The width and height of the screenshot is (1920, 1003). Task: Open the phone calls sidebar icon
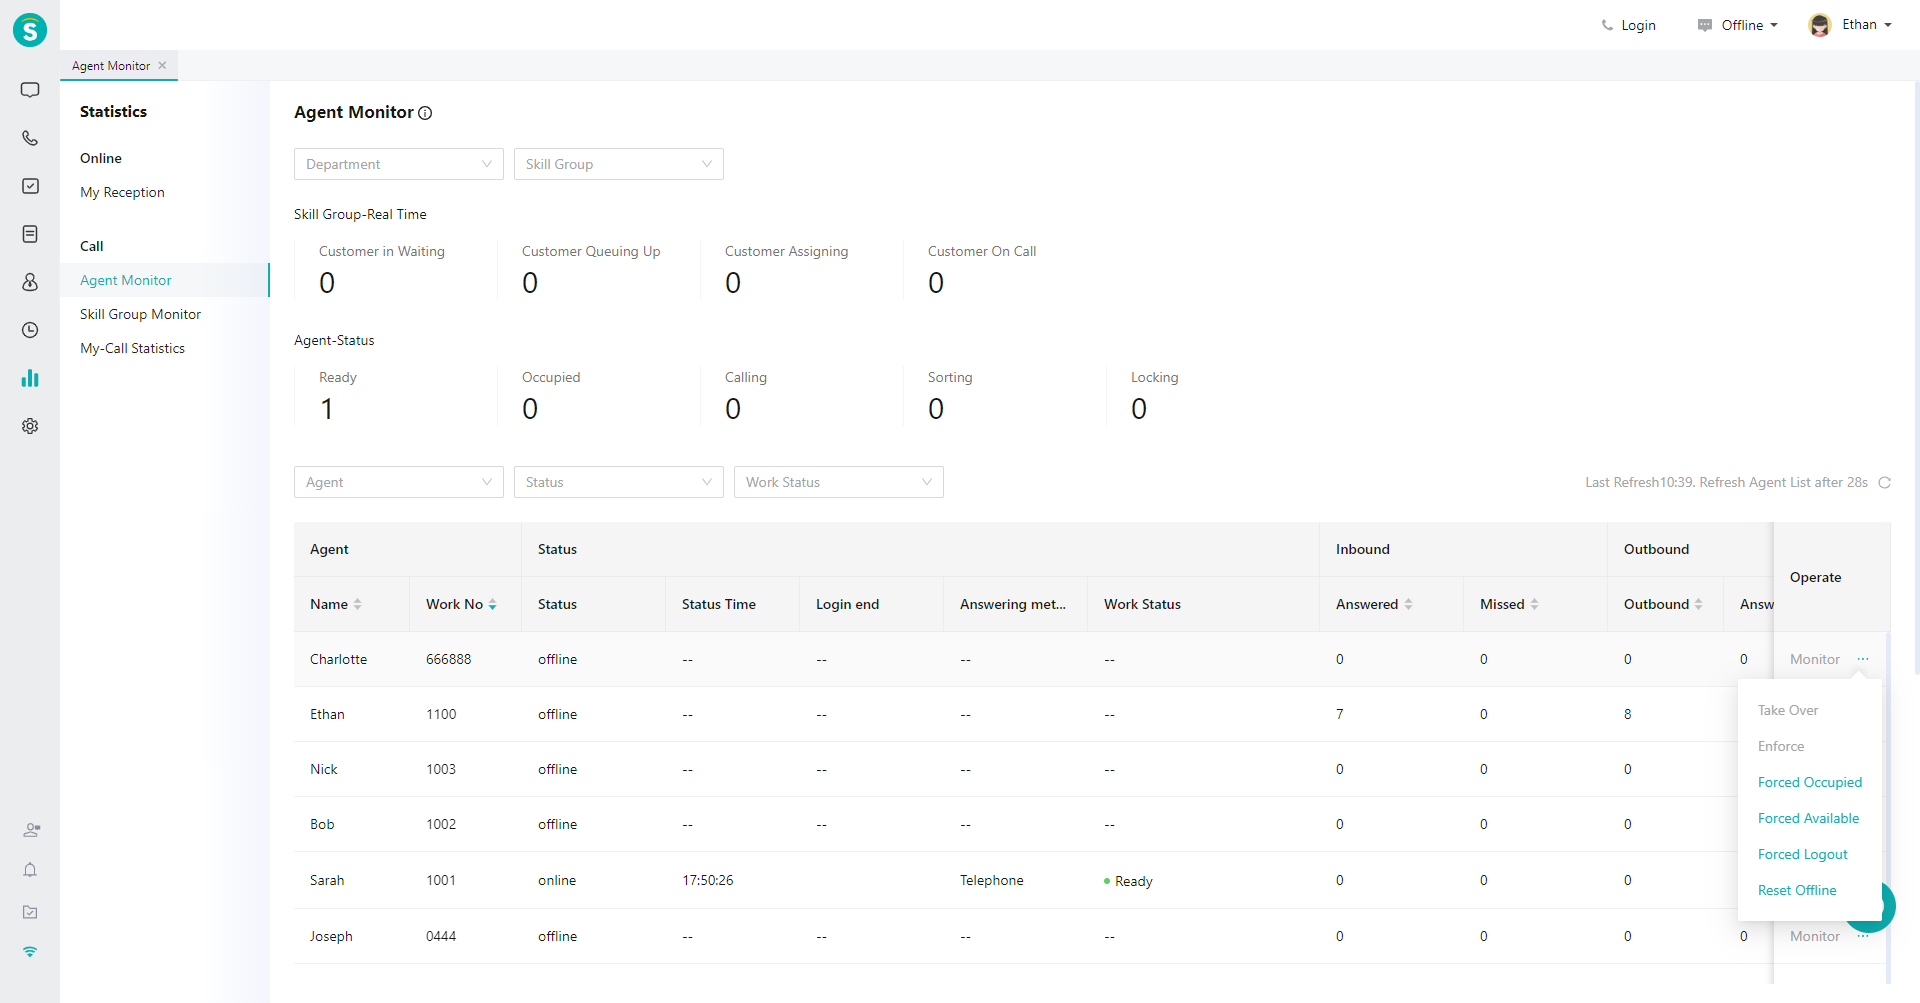point(30,138)
